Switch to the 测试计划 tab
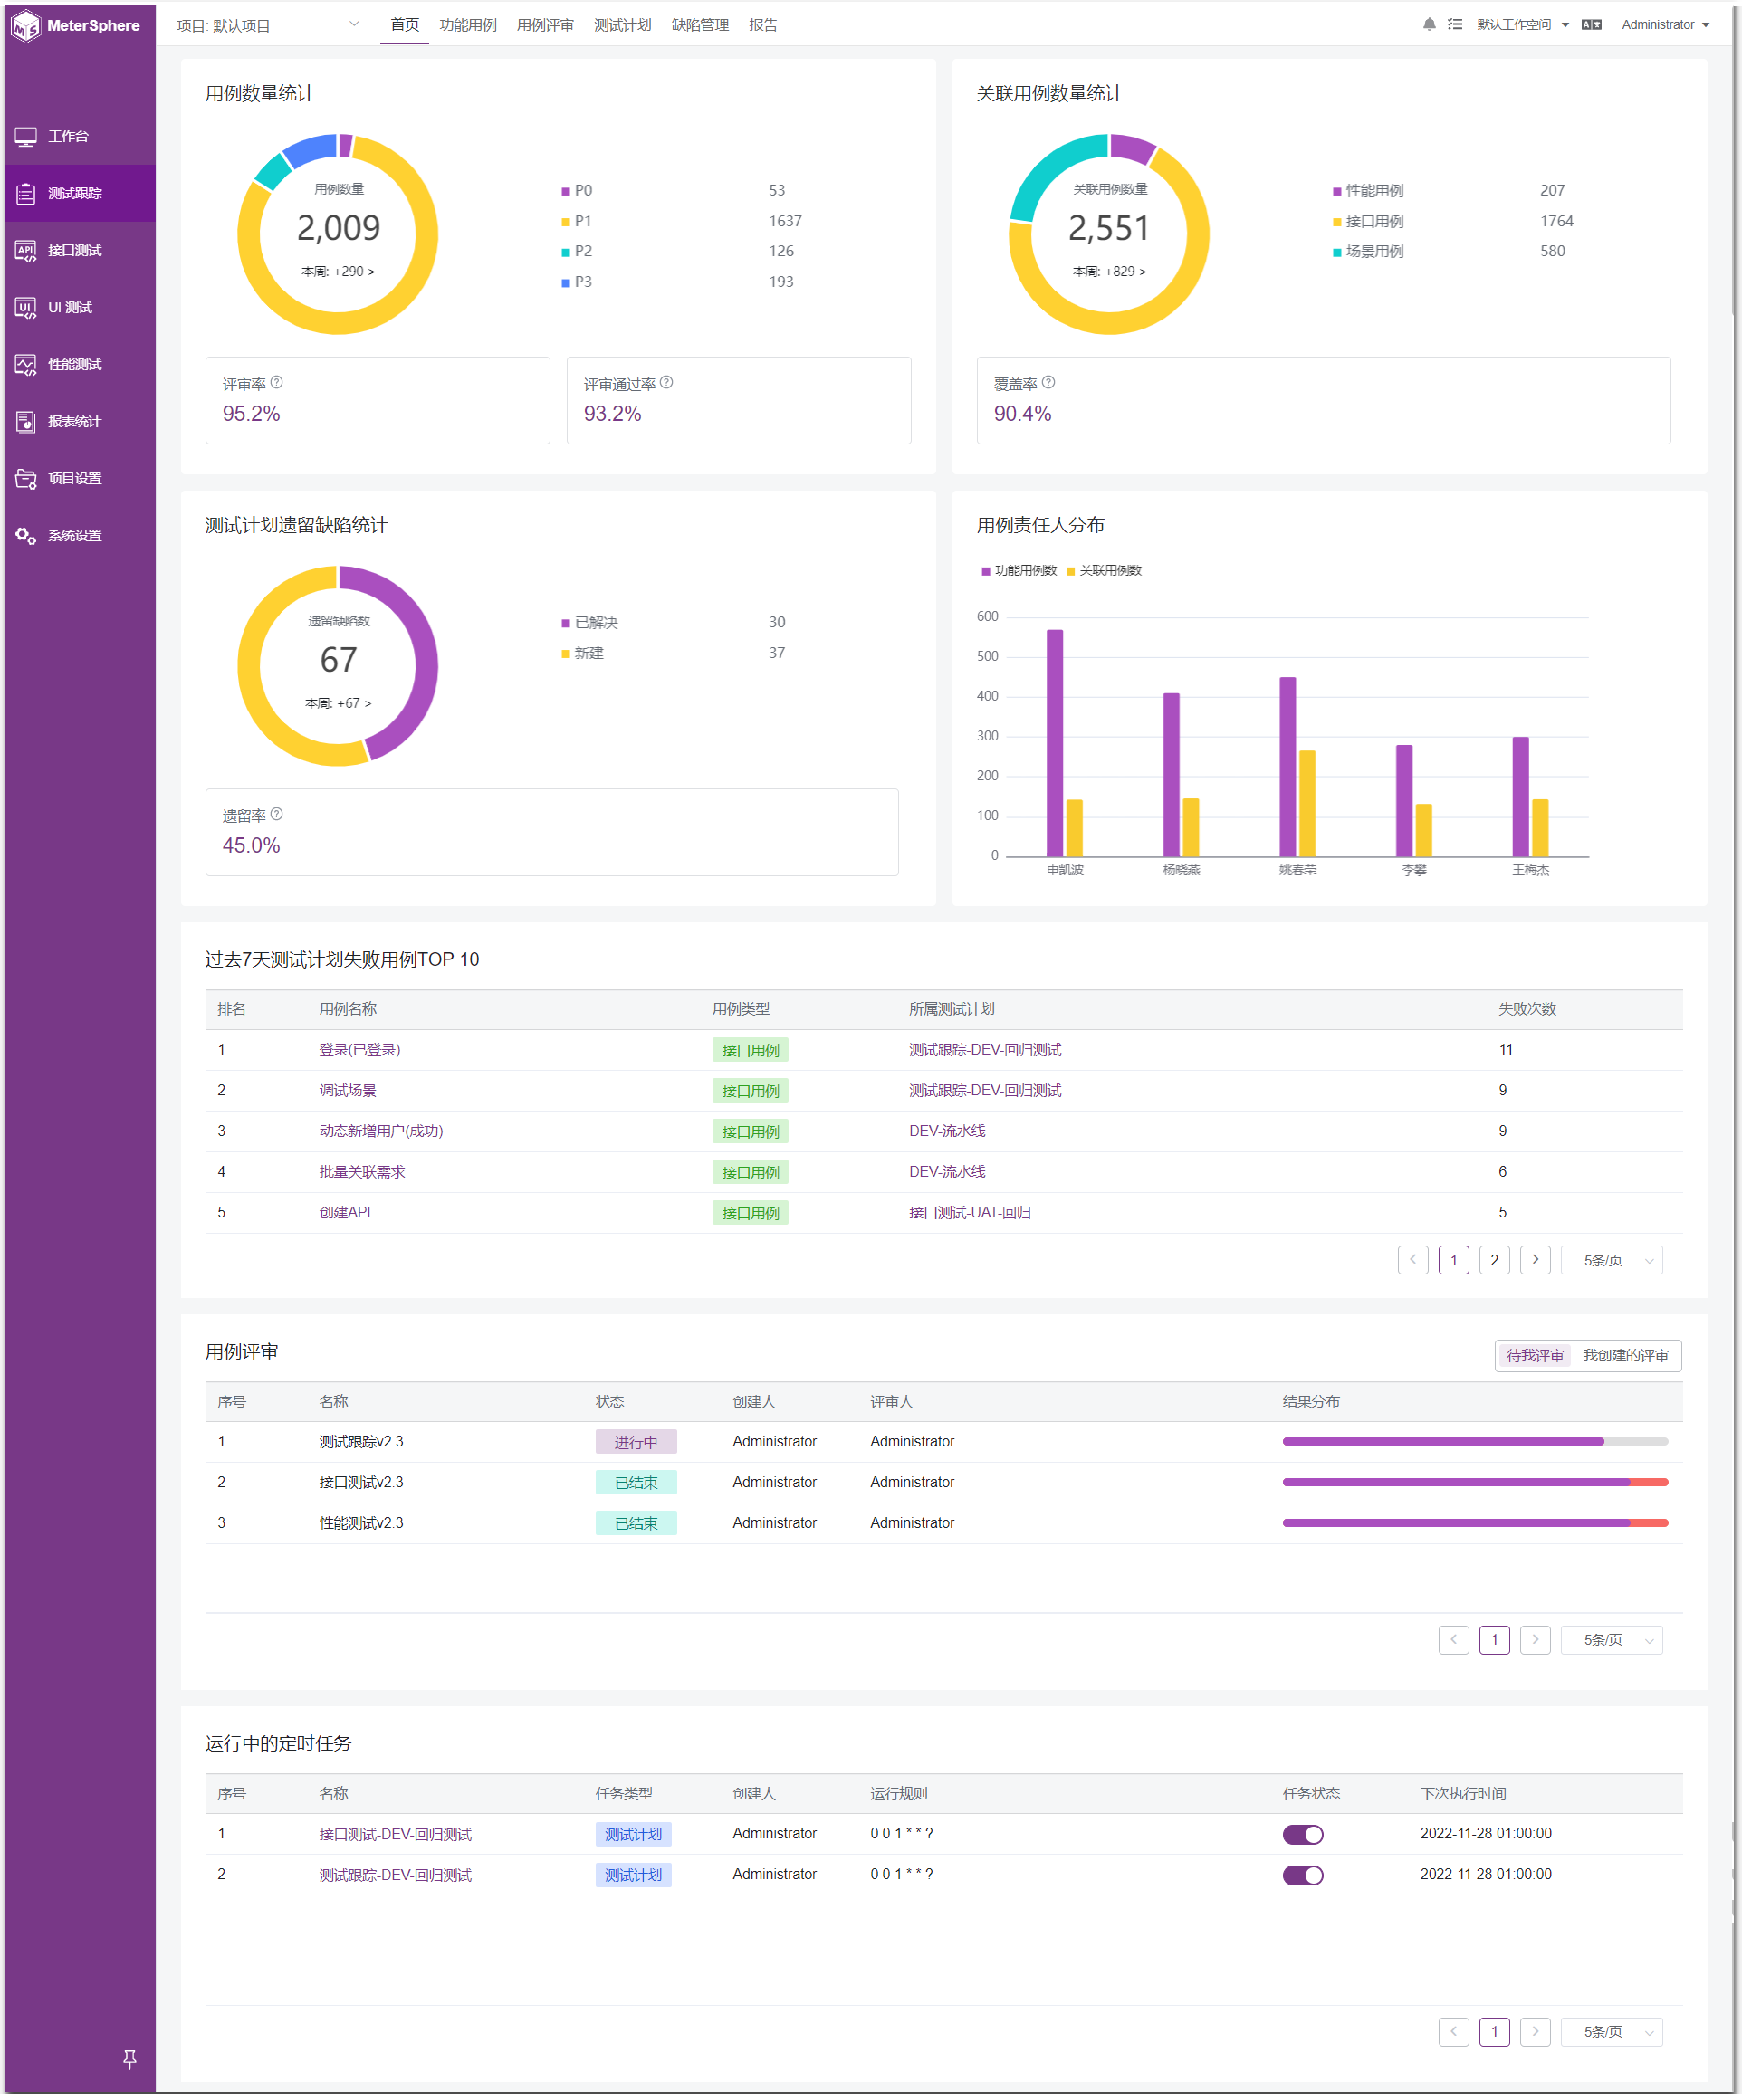Viewport: 1742px width, 2100px height. [622, 25]
